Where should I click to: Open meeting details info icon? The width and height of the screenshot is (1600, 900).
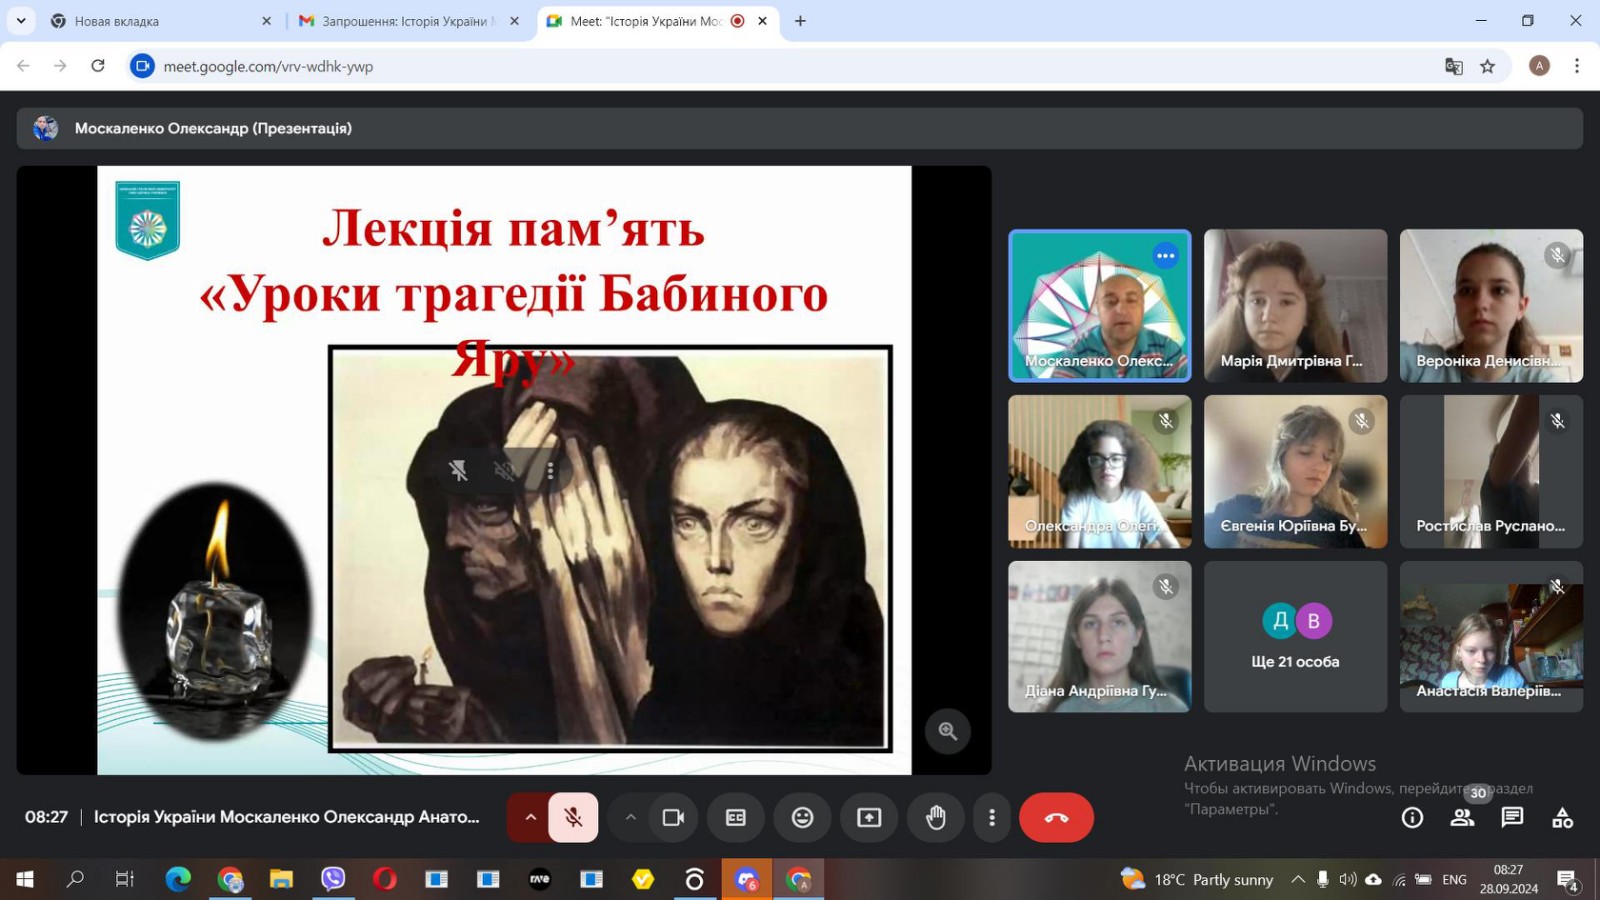[1412, 817]
